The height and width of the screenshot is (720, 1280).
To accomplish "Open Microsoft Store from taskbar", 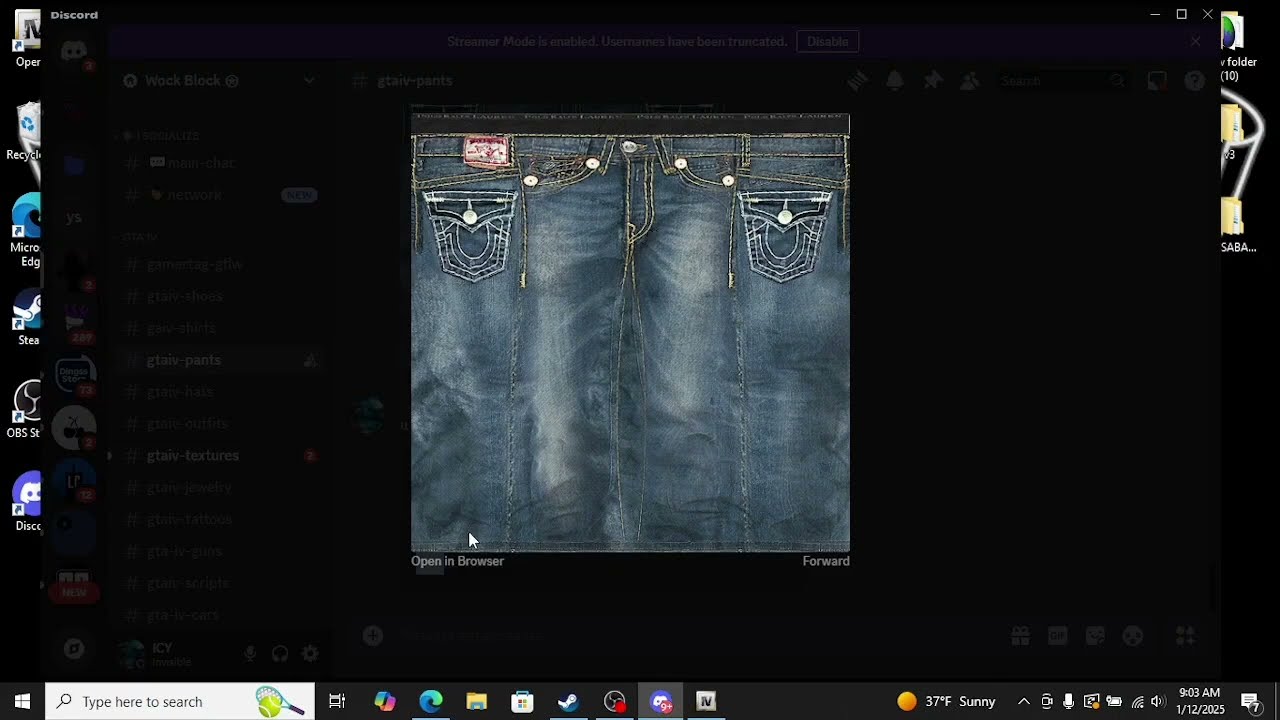I will pos(523,701).
